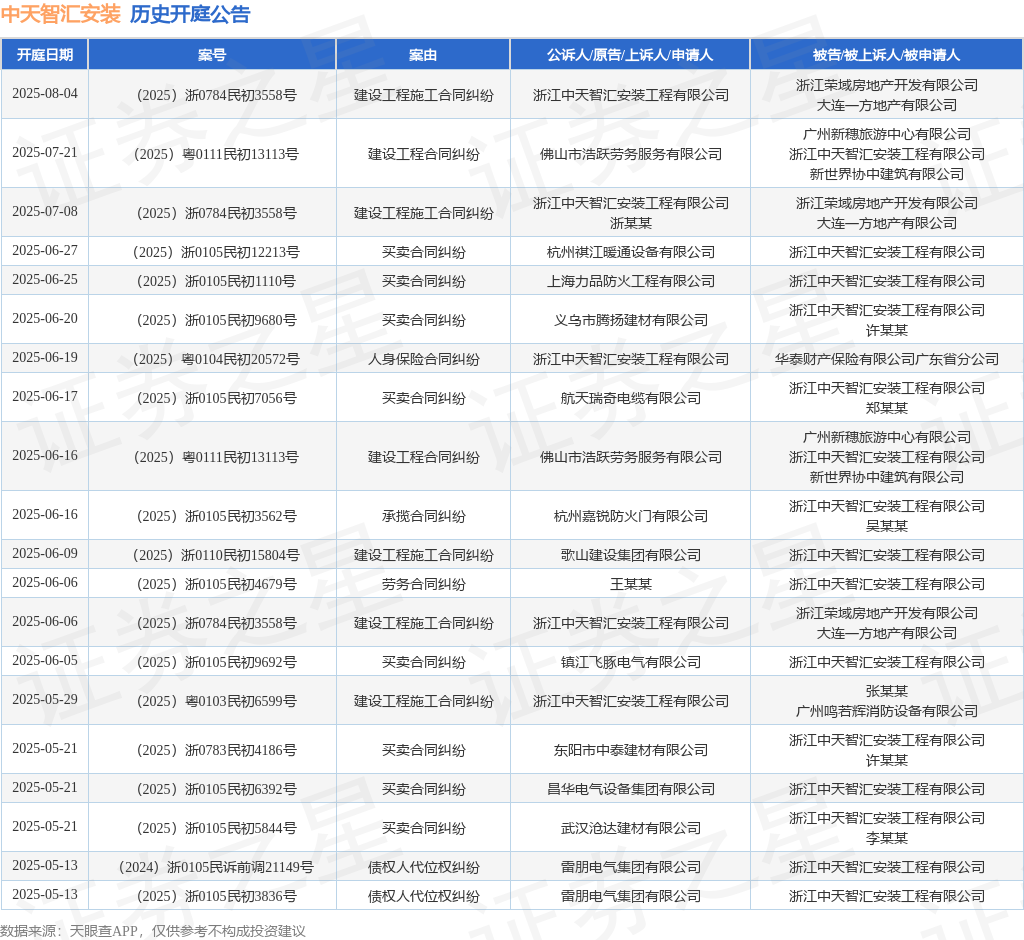Select the 案由 column header
Image resolution: width=1024 pixels, height=940 pixels.
pos(423,55)
